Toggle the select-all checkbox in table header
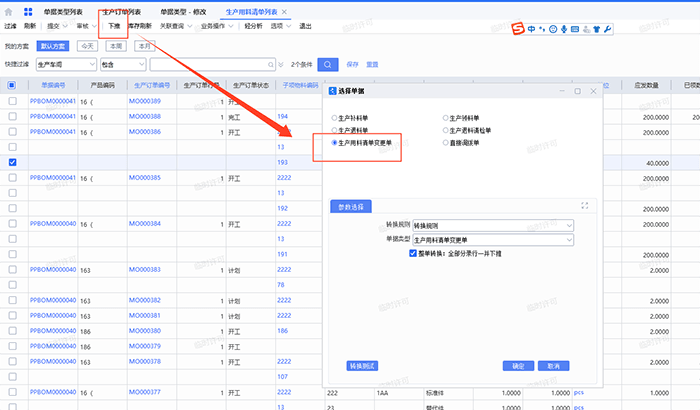 [12, 86]
